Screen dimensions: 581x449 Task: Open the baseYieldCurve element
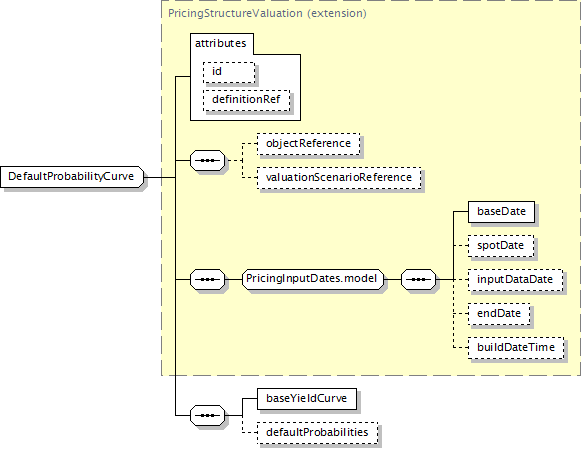pyautogui.click(x=307, y=399)
